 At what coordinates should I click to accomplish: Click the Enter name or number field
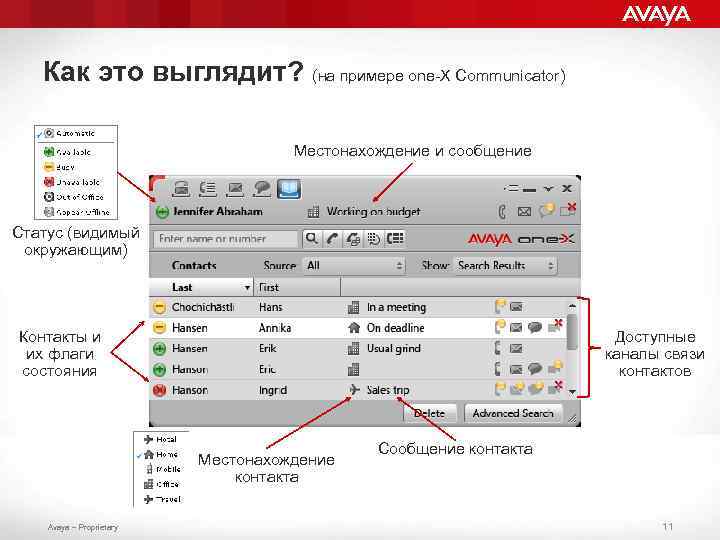225,239
